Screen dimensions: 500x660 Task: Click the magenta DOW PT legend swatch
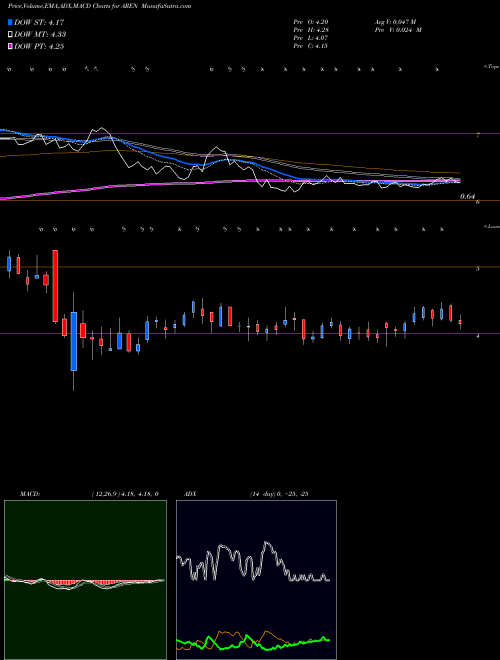tap(11, 46)
